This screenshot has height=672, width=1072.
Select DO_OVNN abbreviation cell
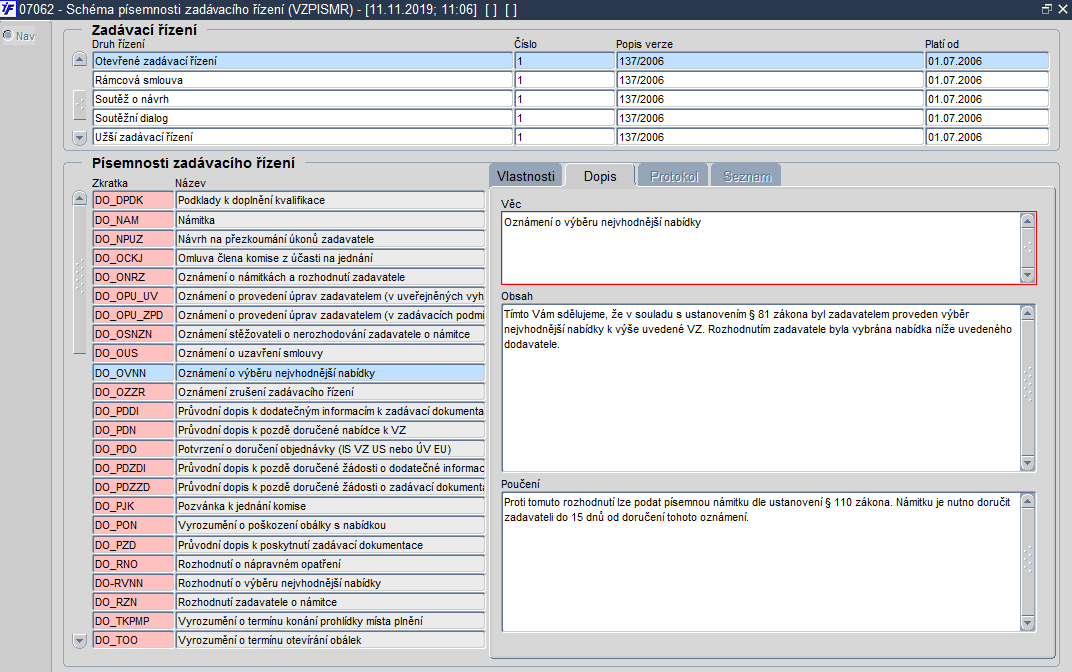point(133,373)
